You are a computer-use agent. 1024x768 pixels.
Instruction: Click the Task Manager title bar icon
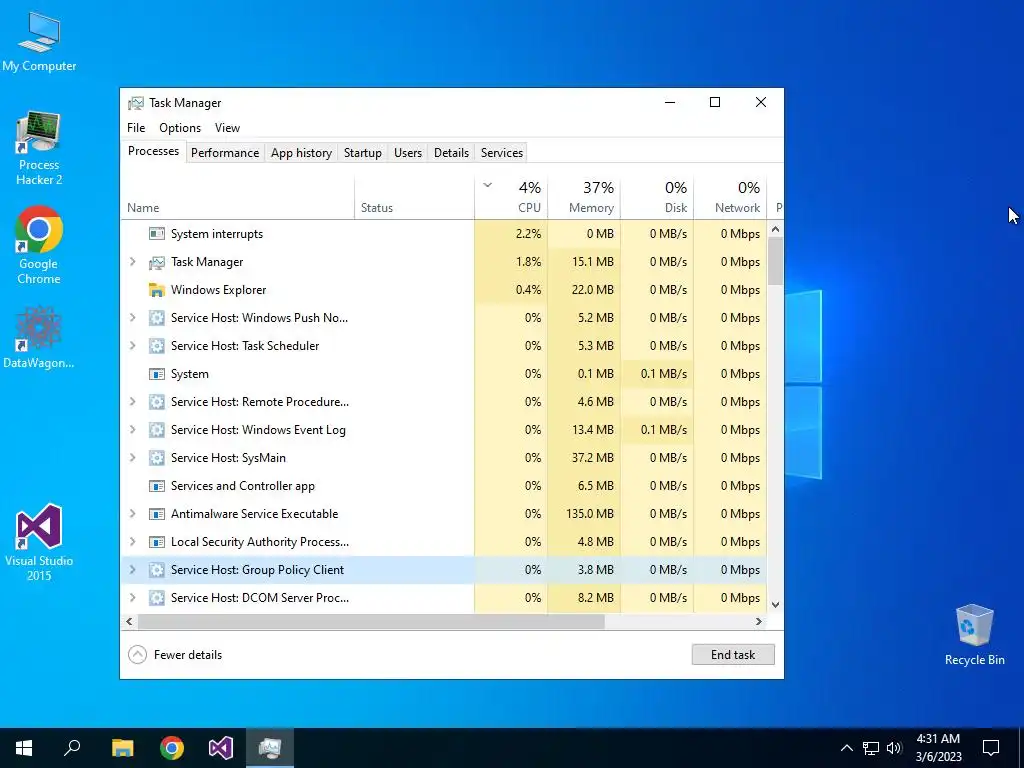pos(136,103)
